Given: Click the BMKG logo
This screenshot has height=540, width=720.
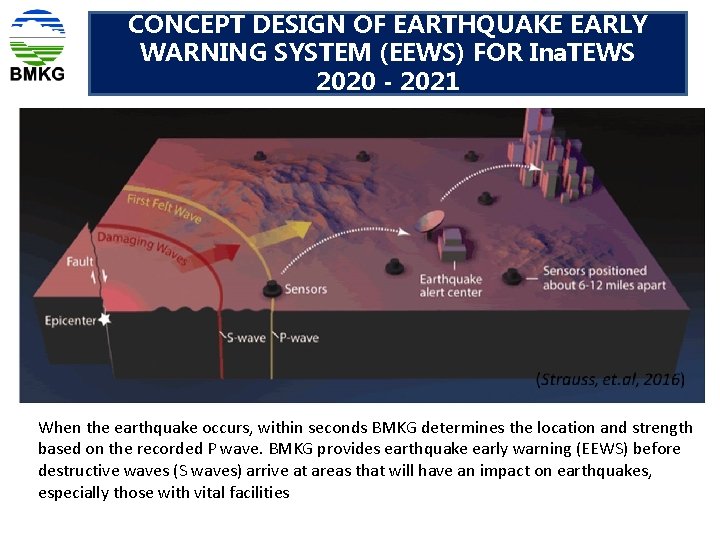Looking at the screenshot, I should 37,46.
